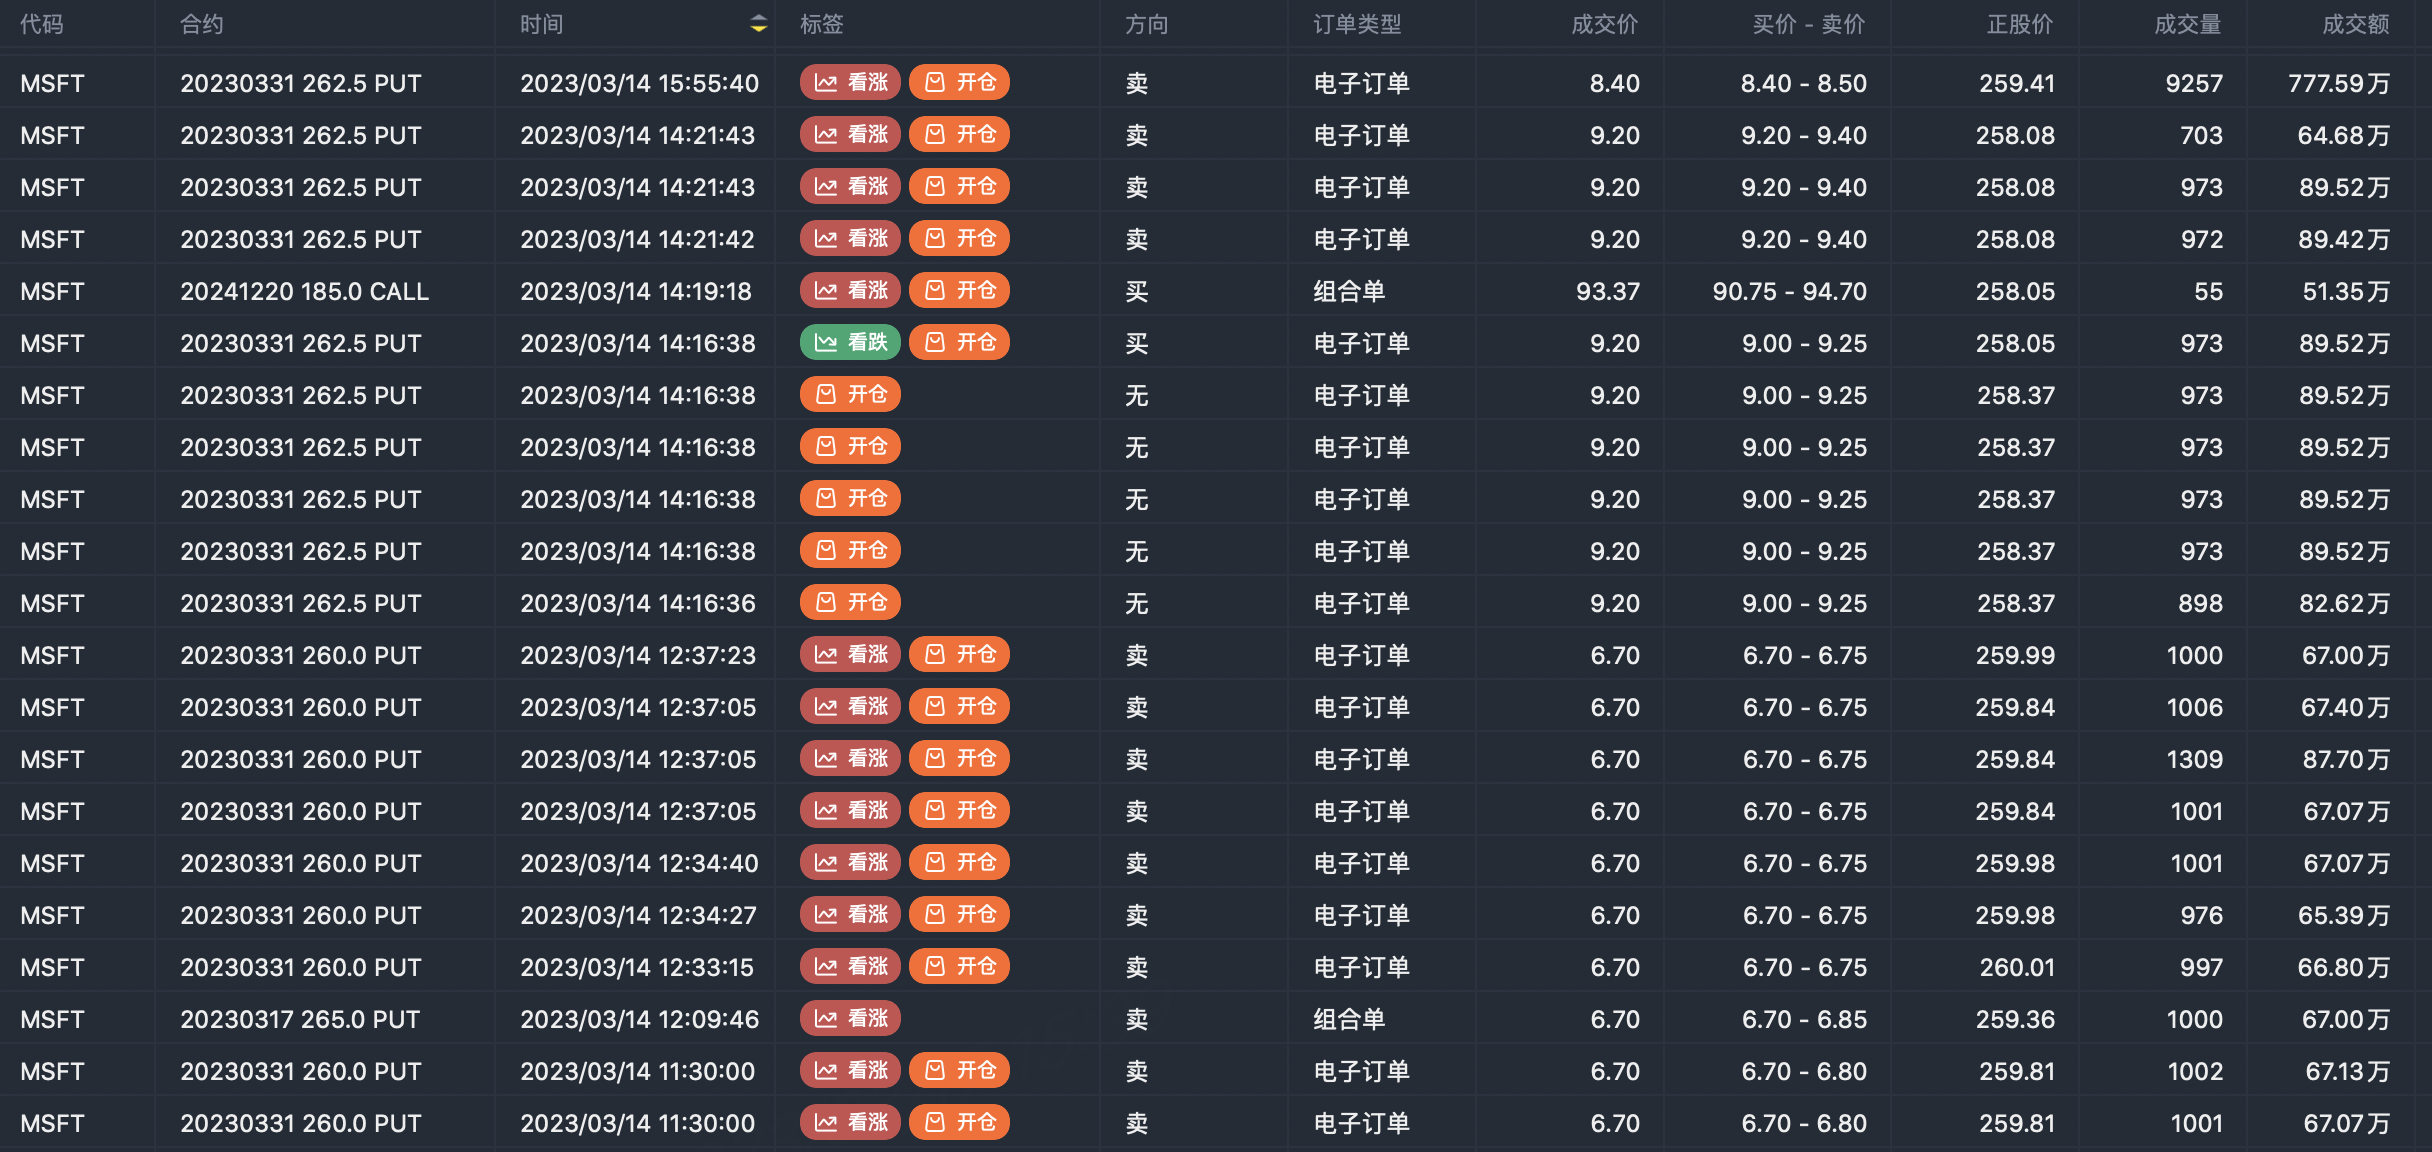Click the stock price 259.41
The image size is (2432, 1152).
2017,83
